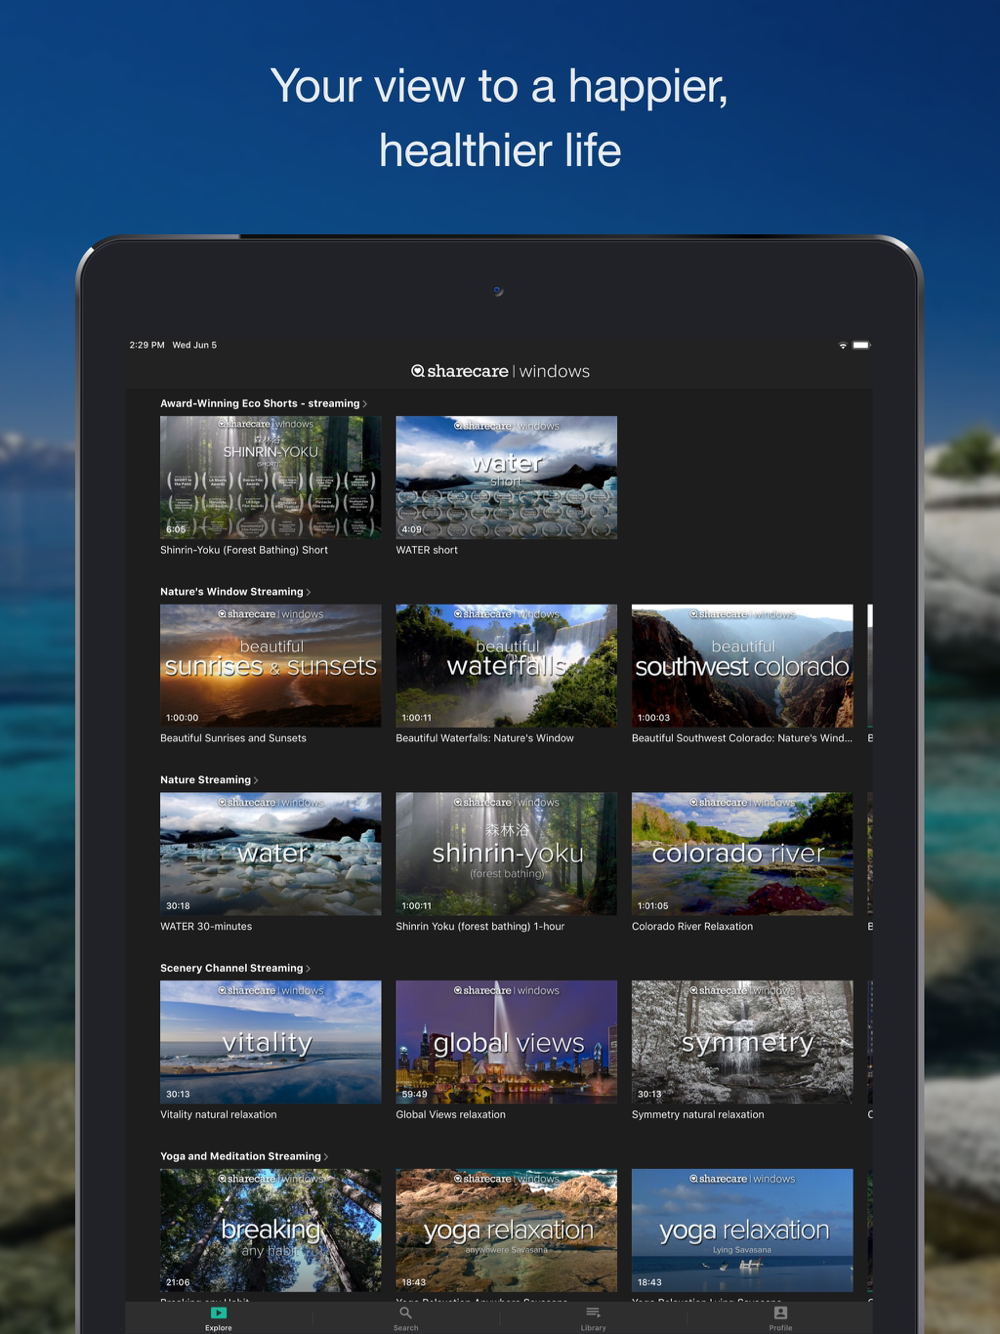Expand Nature Streaming chevron
Screen dimensions: 1000x1334
click(x=256, y=780)
